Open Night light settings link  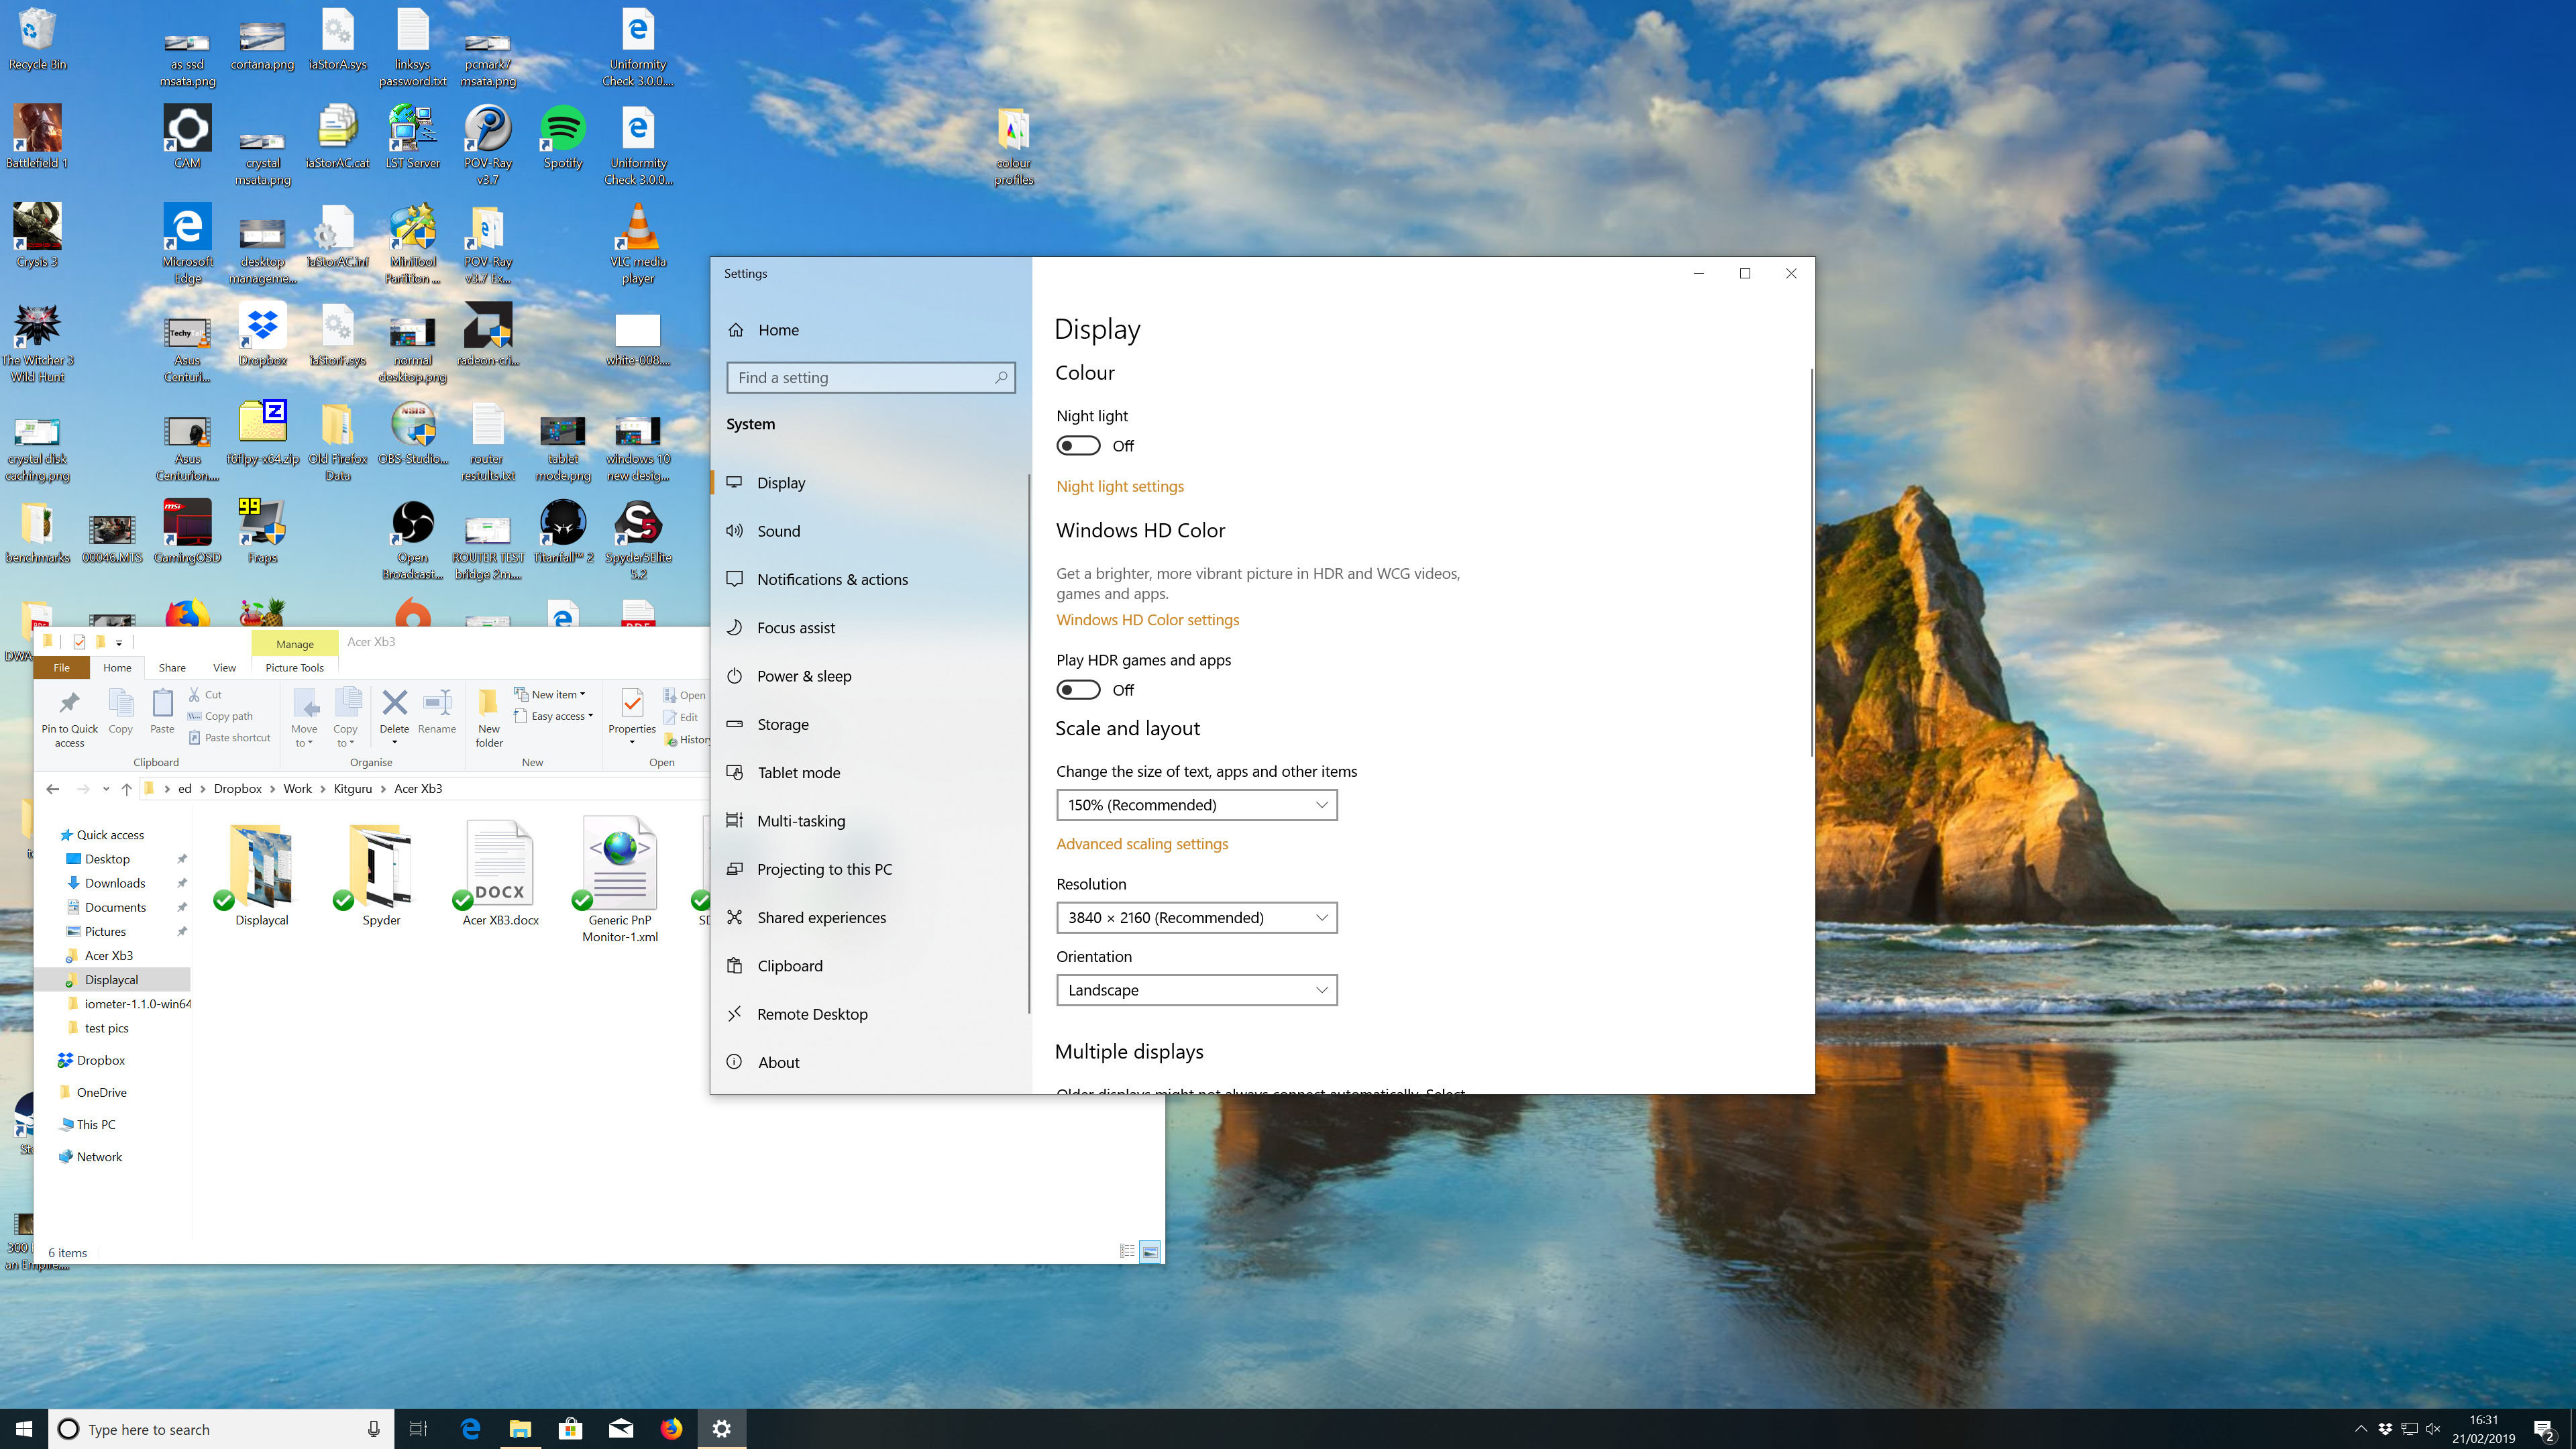point(1119,486)
